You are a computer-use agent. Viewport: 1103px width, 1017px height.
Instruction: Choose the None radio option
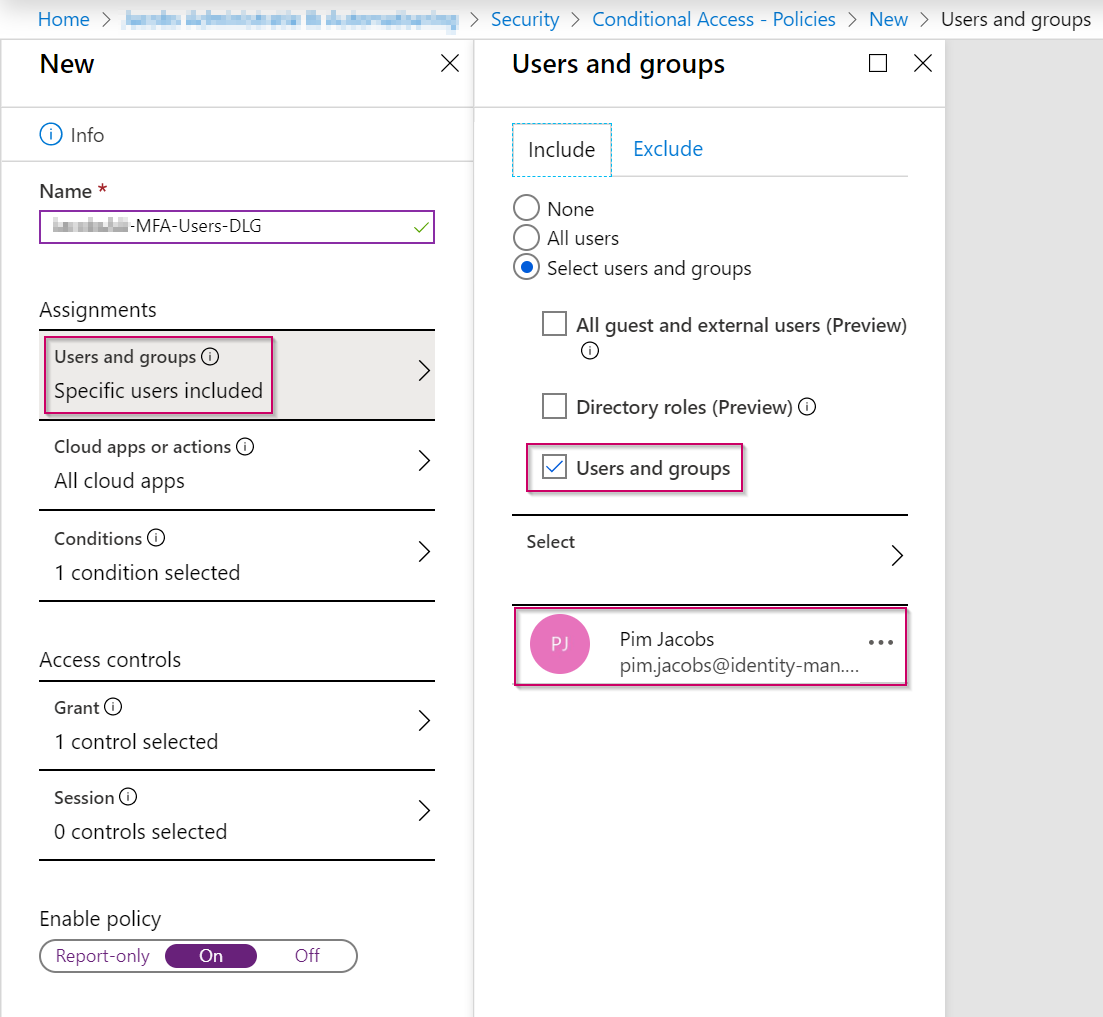[x=526, y=207]
